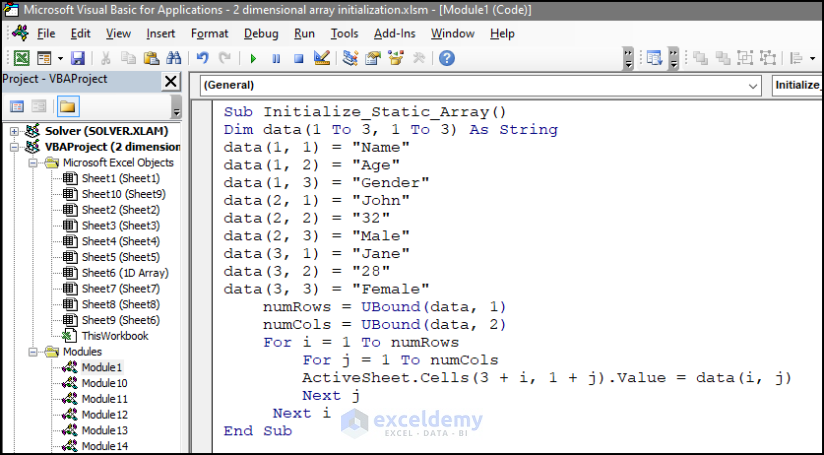The height and width of the screenshot is (455, 824).
Task: Open the Add-Ins menu
Action: (x=395, y=34)
